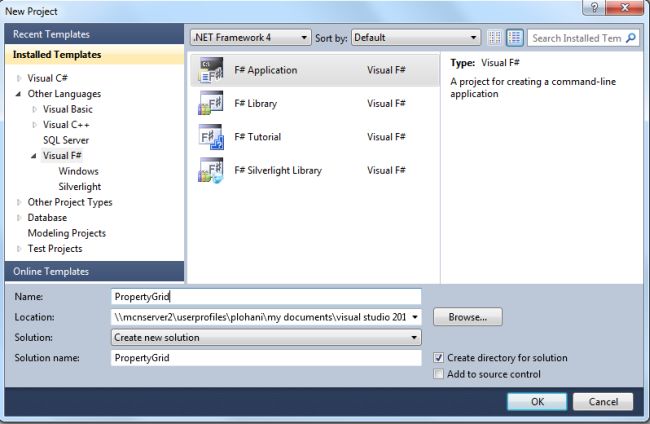Select the Other Project Types label
Image resolution: width=650 pixels, height=424 pixels.
(x=70, y=202)
